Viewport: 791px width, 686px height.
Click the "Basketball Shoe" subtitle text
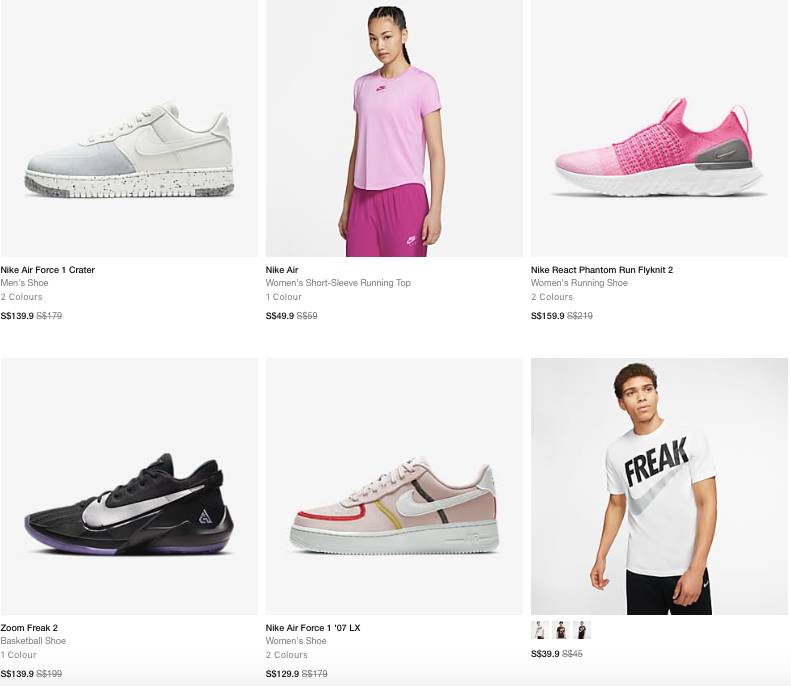tap(33, 641)
